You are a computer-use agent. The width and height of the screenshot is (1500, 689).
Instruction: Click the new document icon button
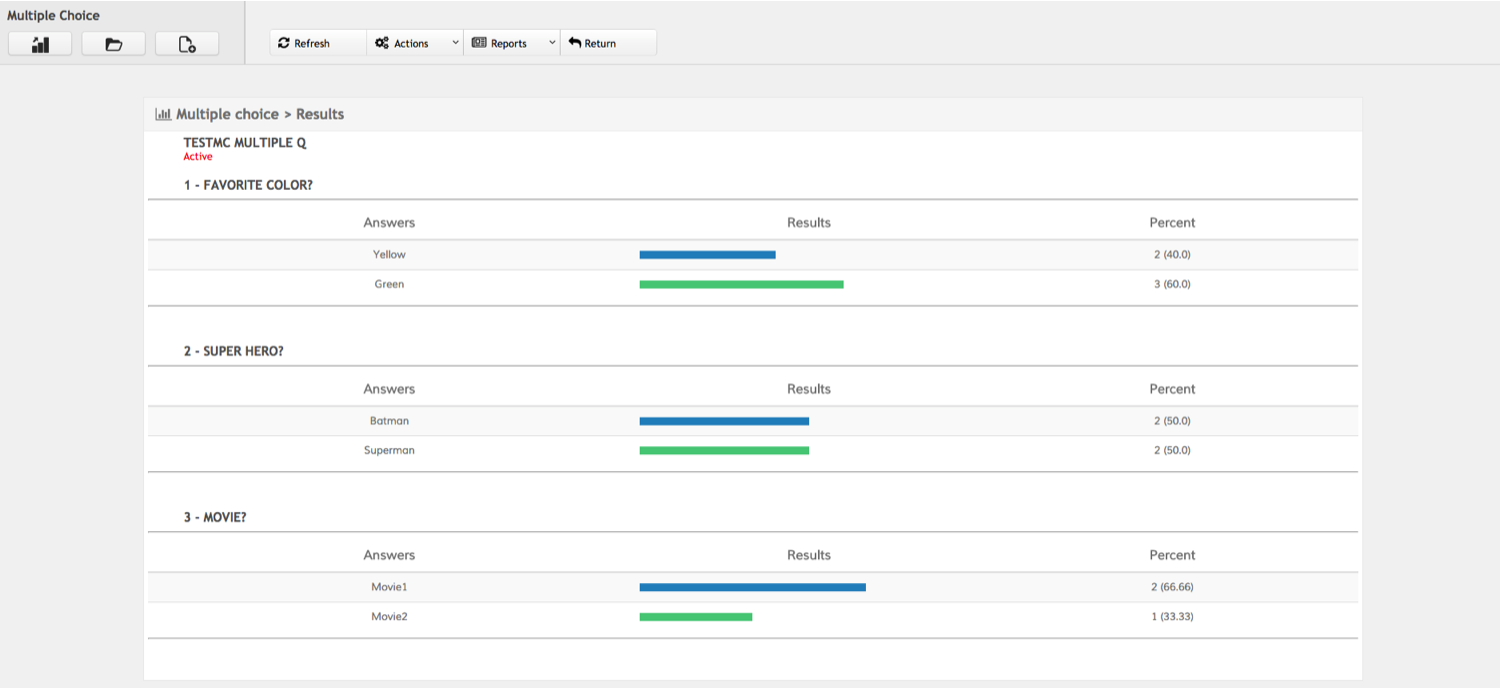187,44
